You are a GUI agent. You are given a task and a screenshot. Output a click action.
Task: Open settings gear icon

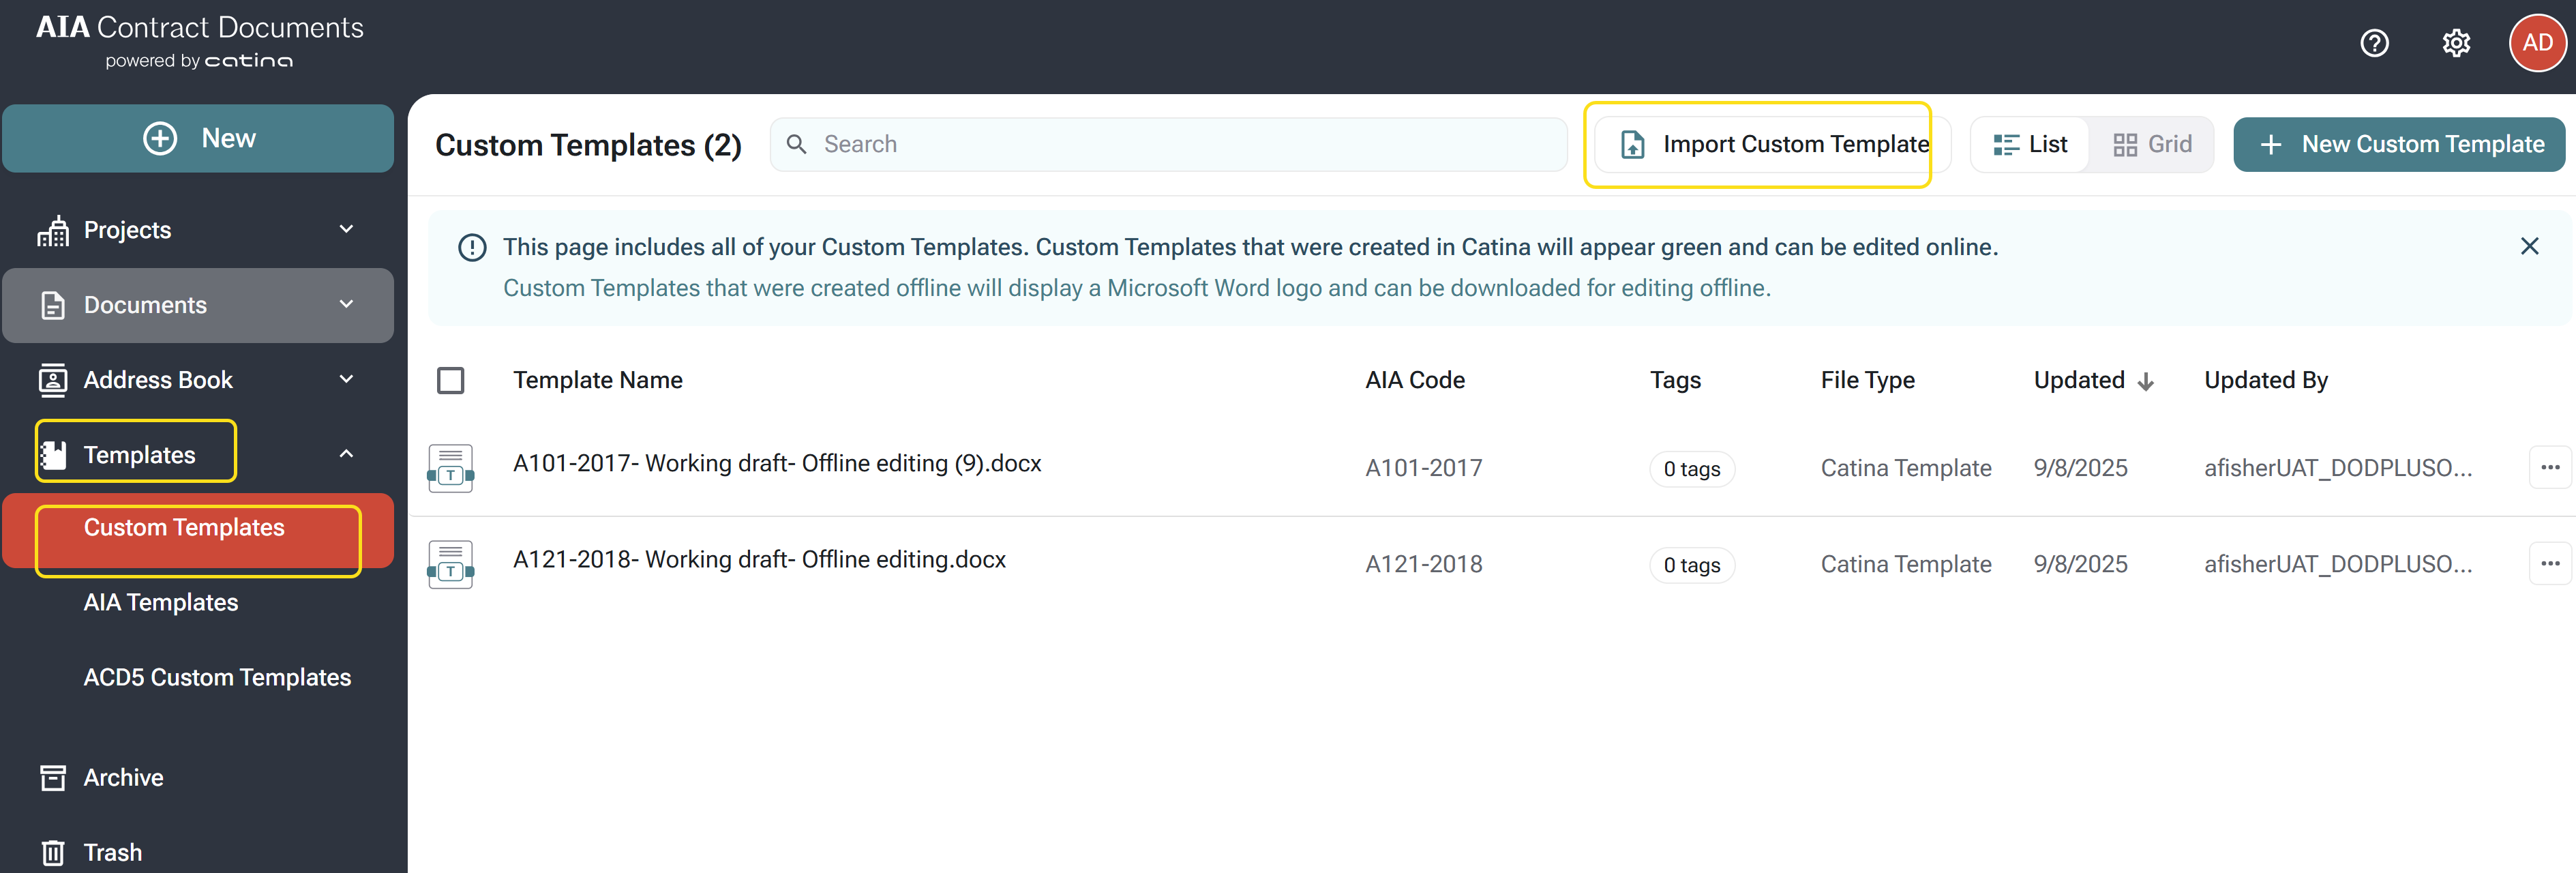pyautogui.click(x=2456, y=43)
